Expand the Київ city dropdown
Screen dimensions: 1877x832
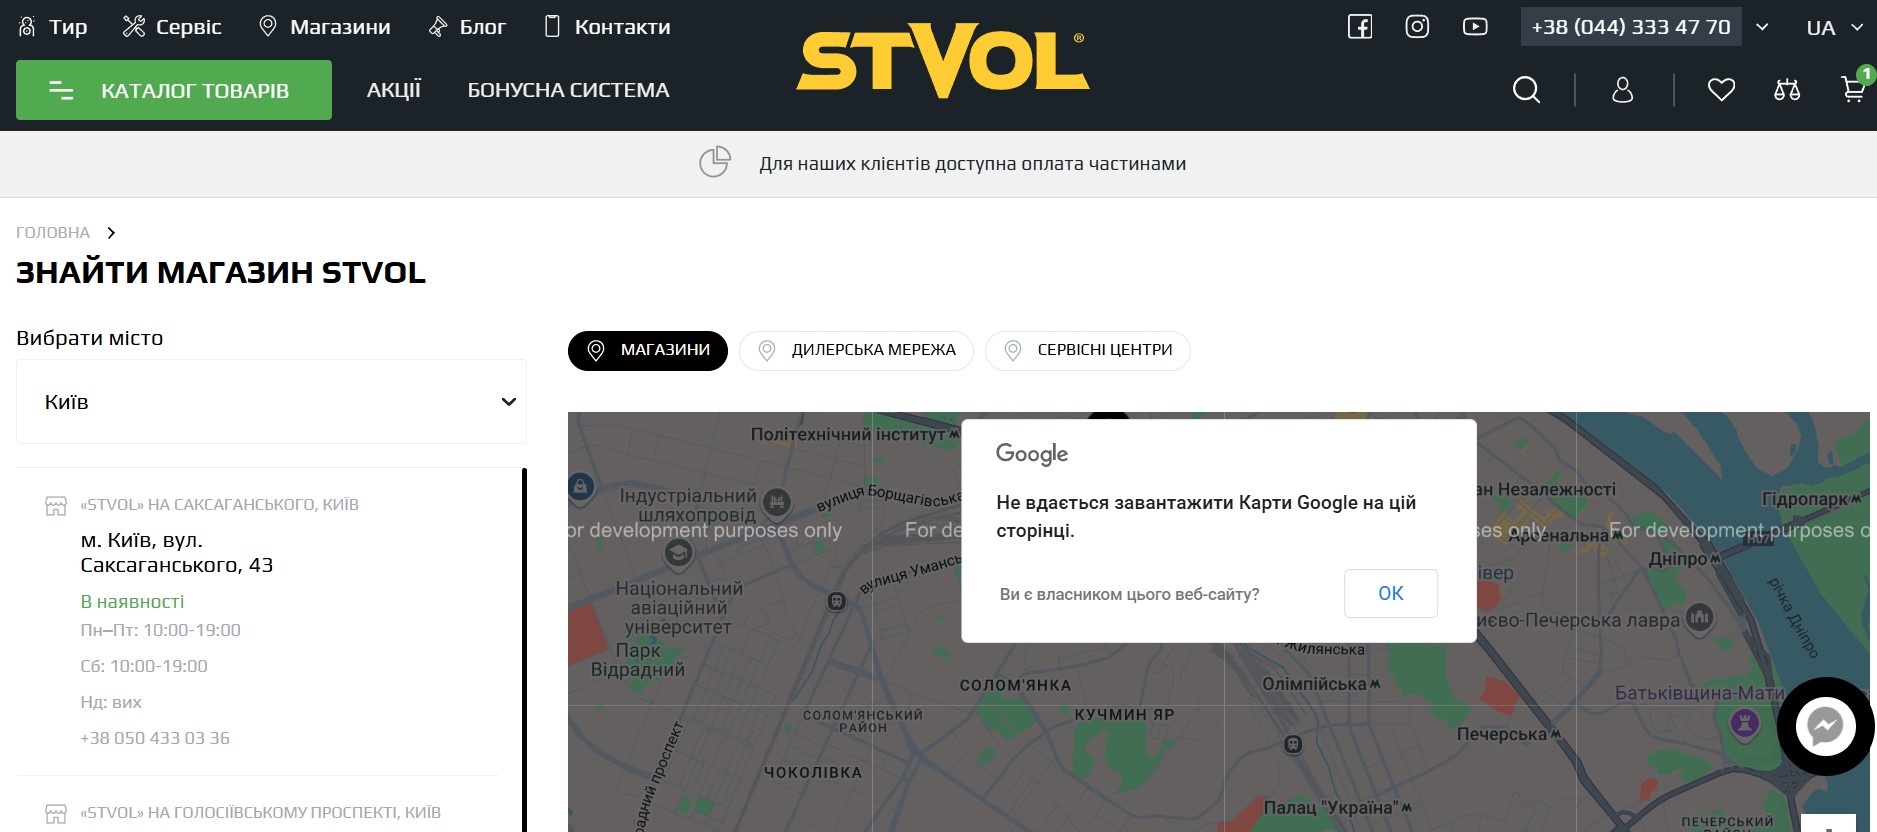coord(271,402)
